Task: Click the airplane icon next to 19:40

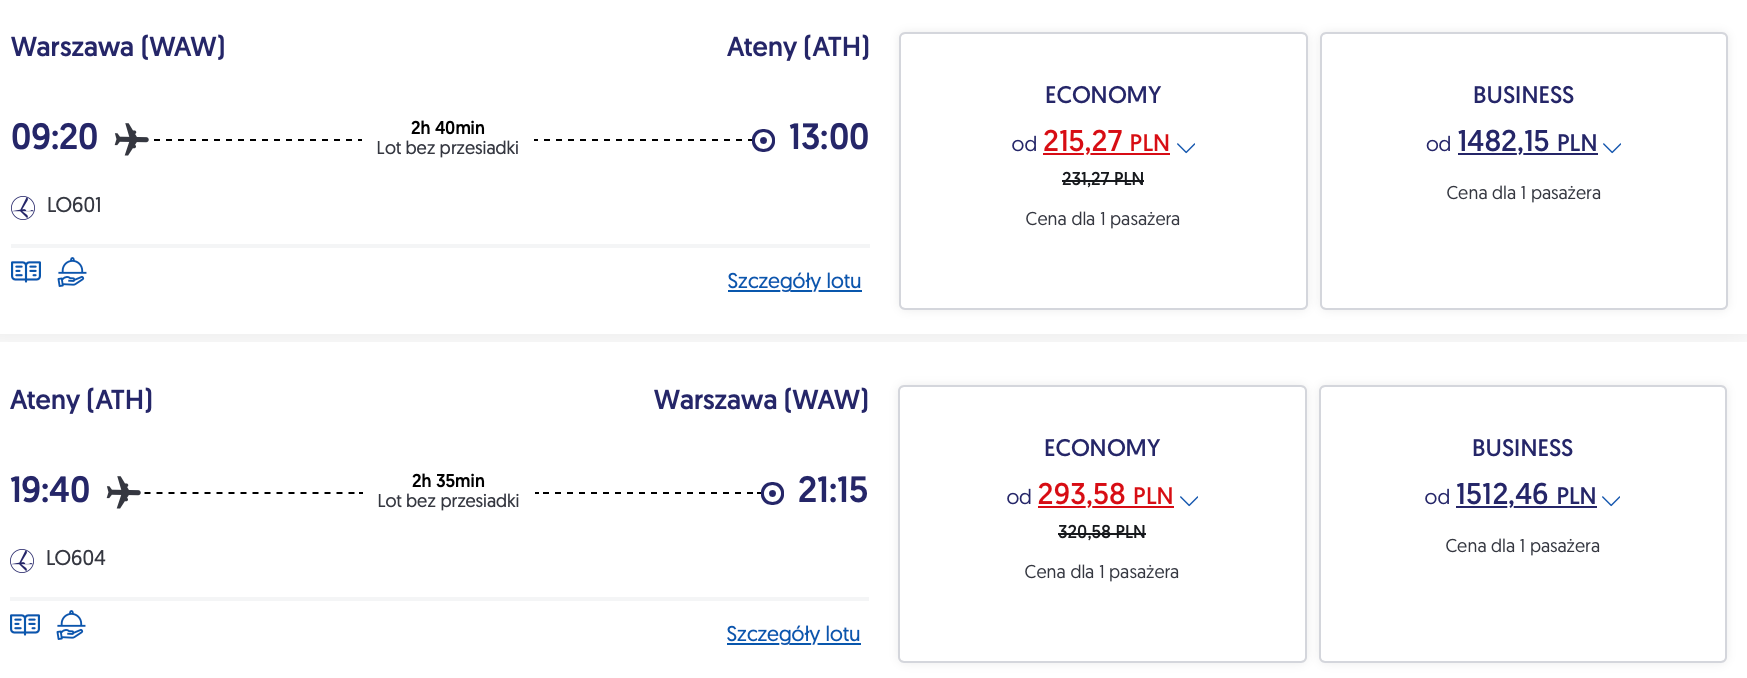Action: coord(123,492)
